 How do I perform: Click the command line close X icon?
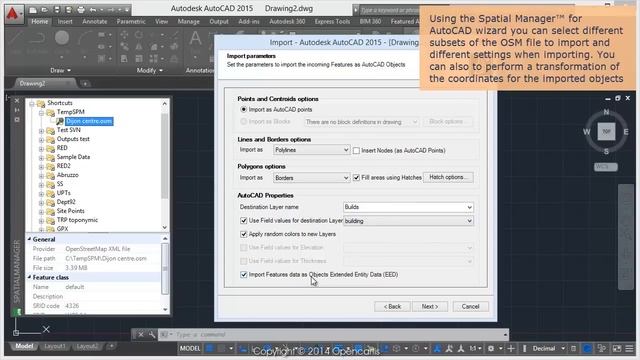[x=140, y=335]
